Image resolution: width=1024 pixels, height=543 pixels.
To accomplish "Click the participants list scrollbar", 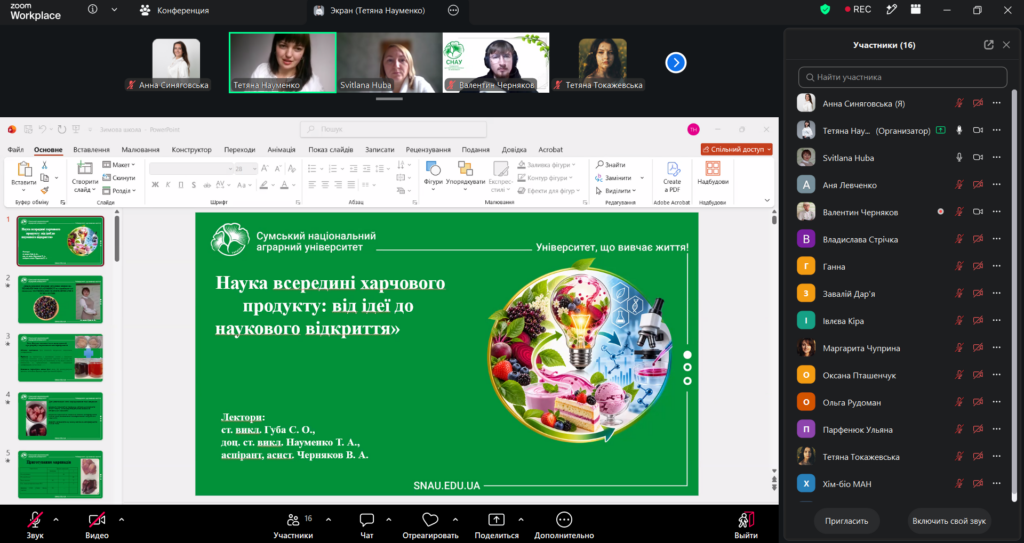I will coord(1014,294).
